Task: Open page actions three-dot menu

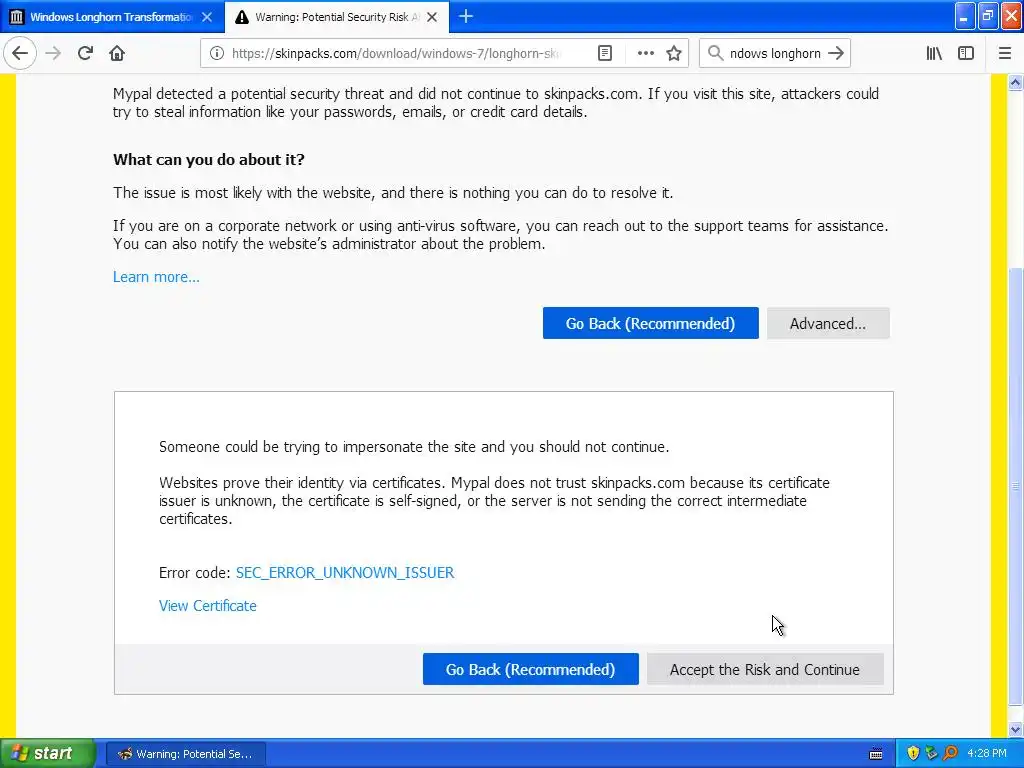Action: [645, 54]
